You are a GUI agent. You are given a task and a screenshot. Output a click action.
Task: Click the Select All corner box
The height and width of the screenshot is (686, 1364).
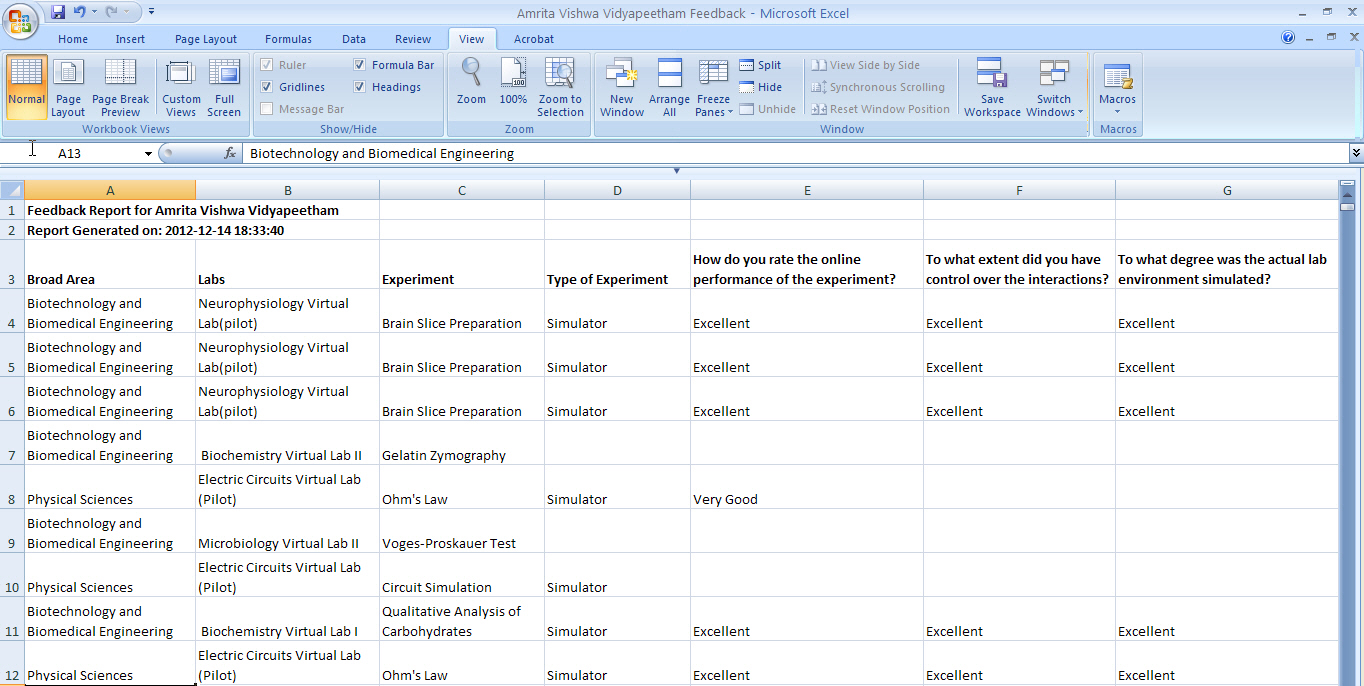12,190
